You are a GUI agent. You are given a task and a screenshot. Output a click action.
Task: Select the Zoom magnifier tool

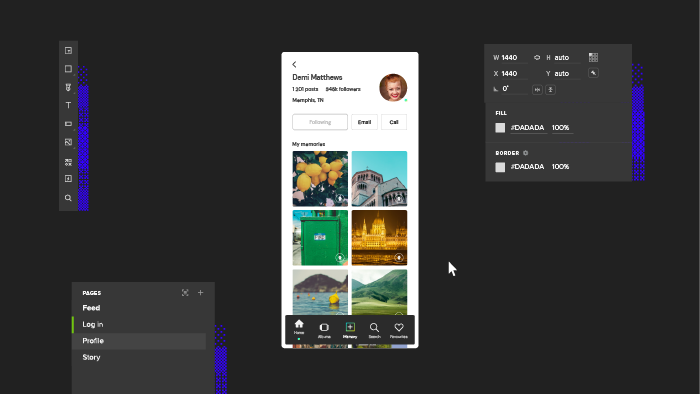click(68, 198)
